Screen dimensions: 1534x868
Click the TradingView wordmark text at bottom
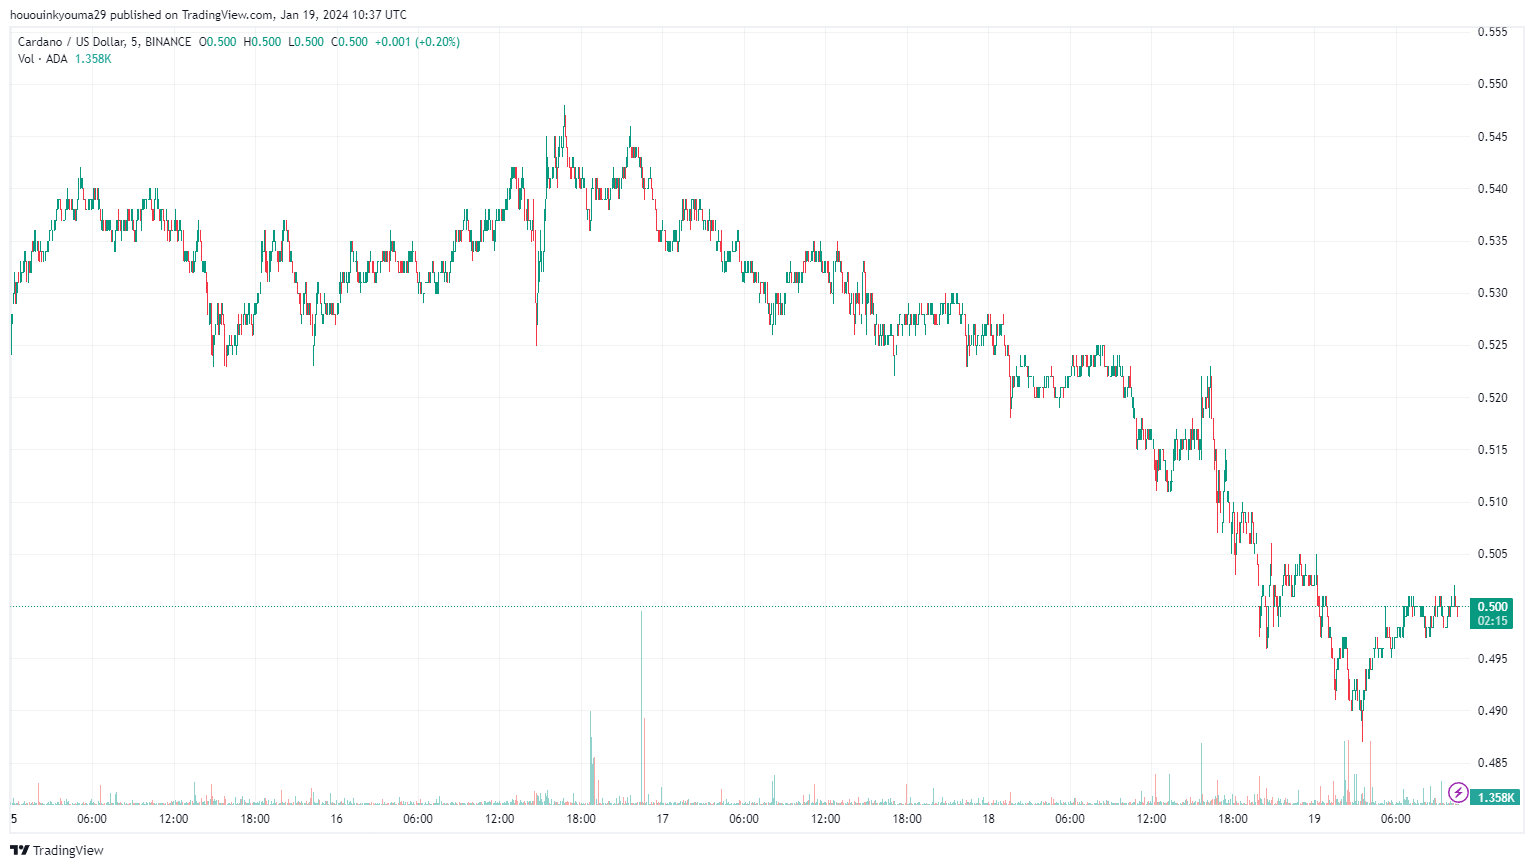click(68, 851)
